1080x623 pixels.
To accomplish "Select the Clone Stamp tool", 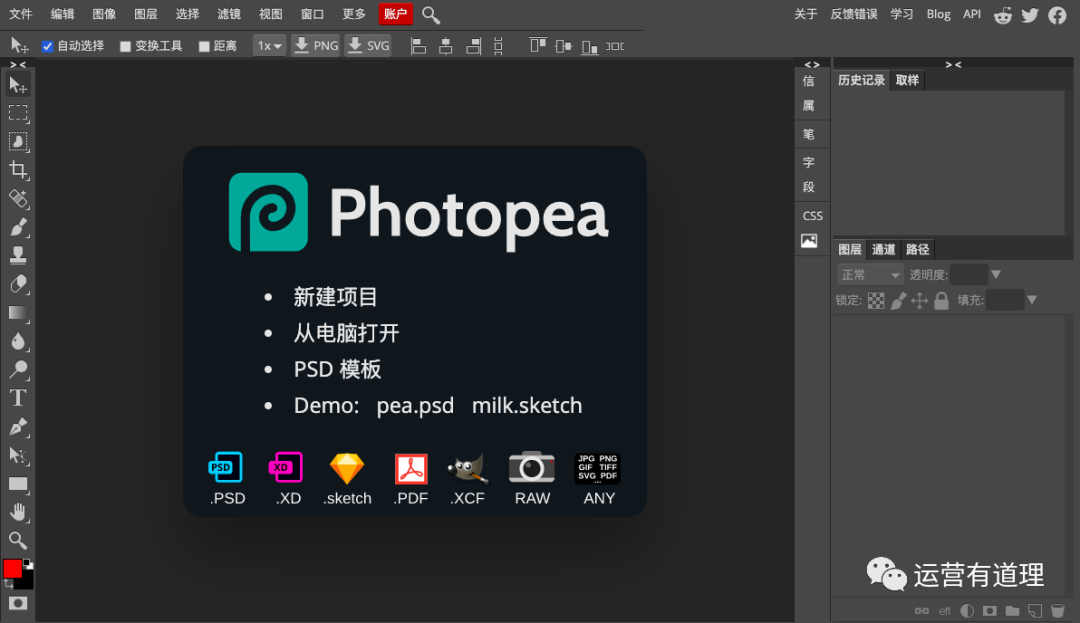I will tap(18, 255).
